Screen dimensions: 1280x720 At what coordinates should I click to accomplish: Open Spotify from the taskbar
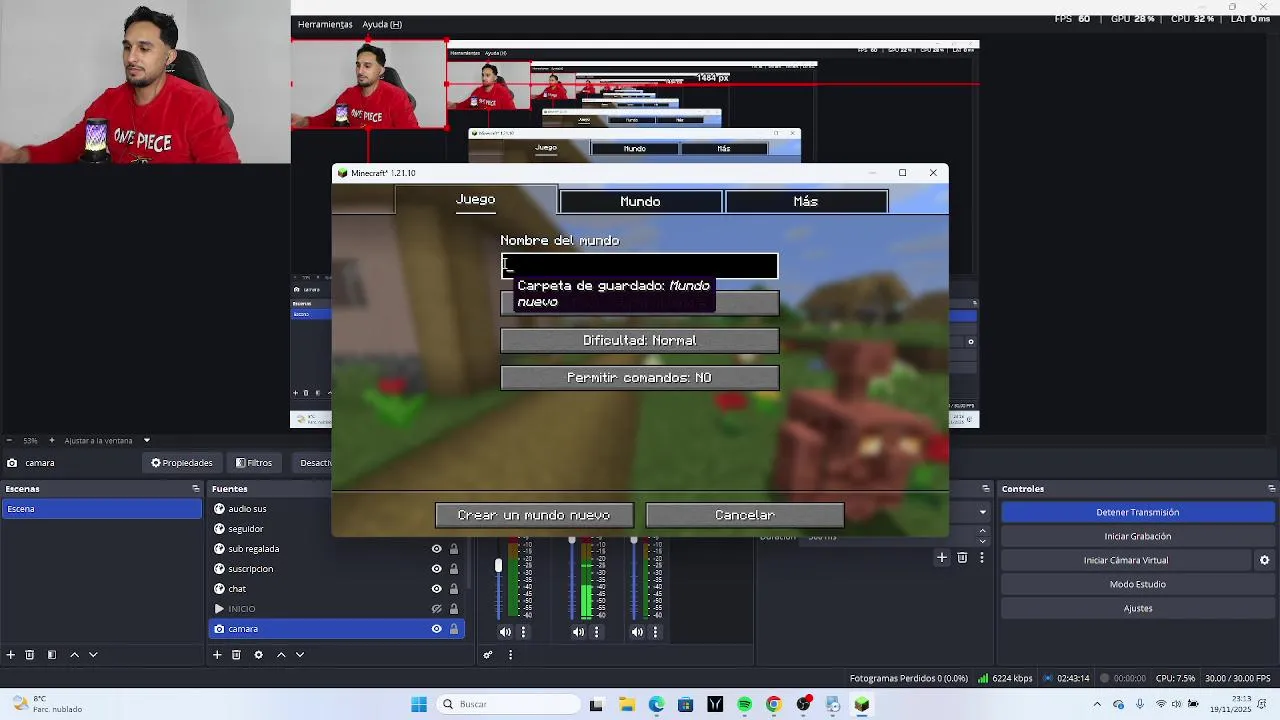click(744, 704)
